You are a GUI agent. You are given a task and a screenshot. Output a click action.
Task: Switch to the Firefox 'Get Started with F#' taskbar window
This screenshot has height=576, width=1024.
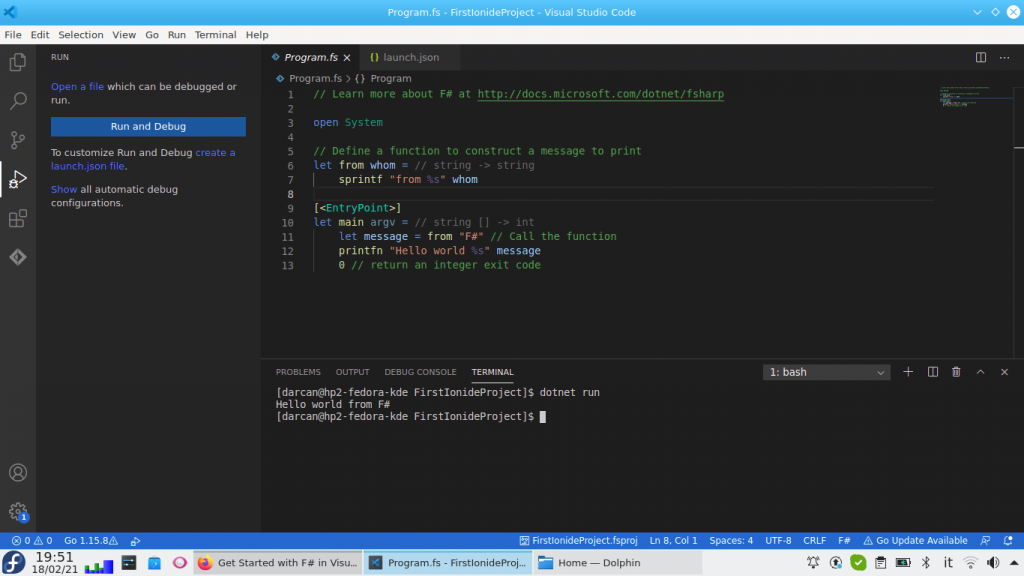[x=278, y=563]
